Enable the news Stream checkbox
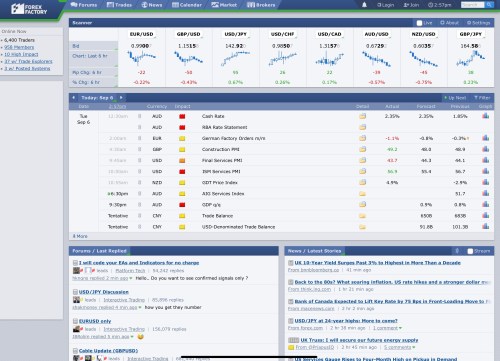Screen dimensions: 500x361 click(470, 251)
